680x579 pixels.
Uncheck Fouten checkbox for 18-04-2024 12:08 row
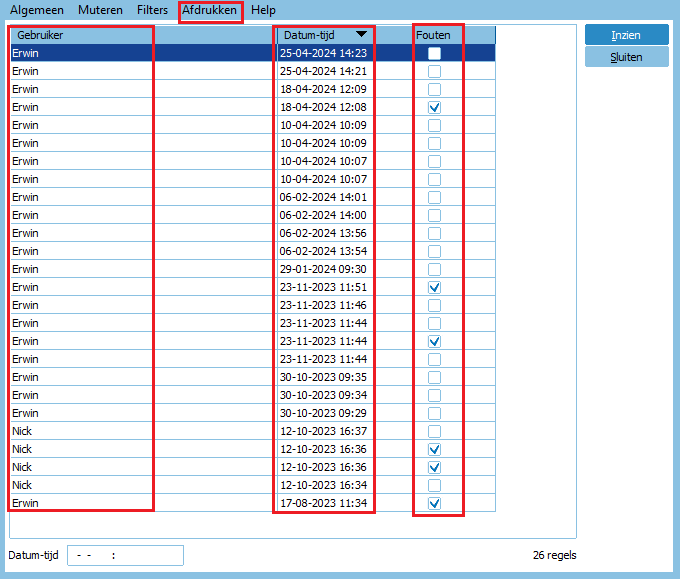point(434,107)
